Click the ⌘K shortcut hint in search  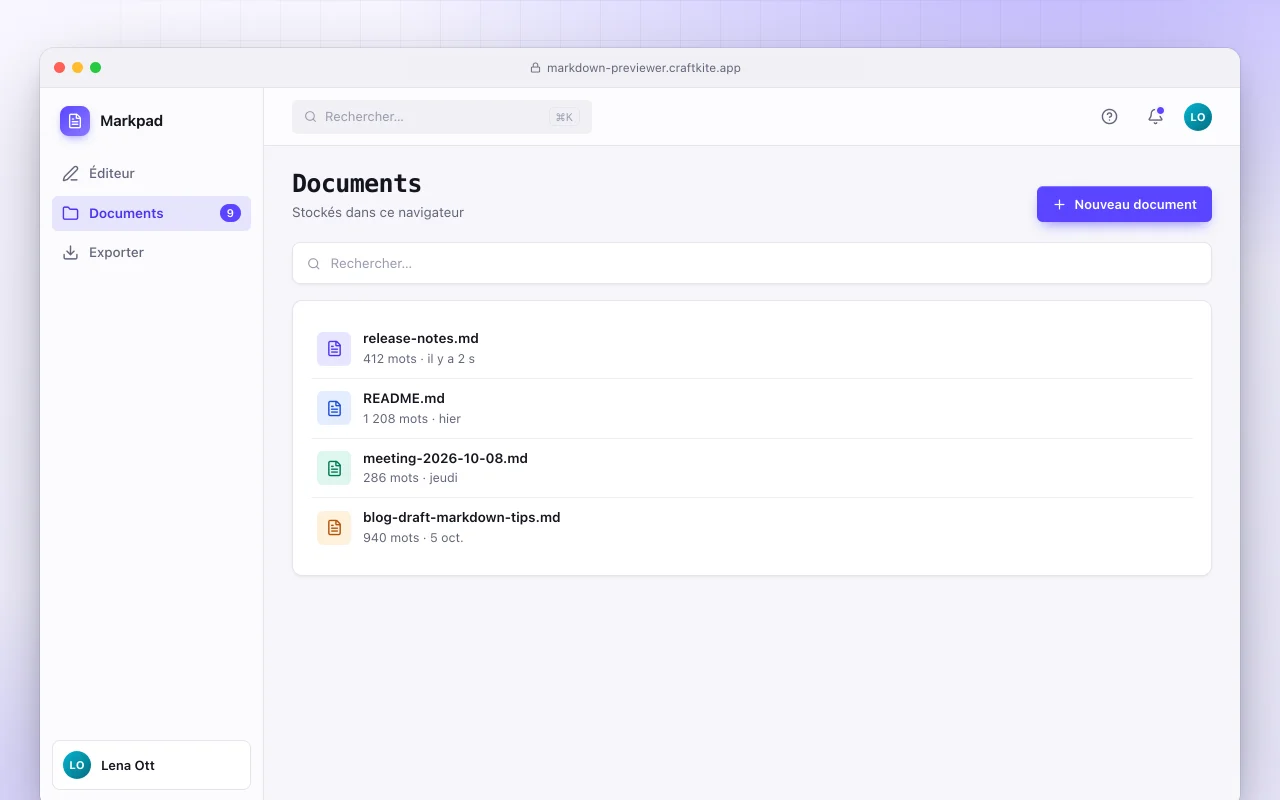pyautogui.click(x=564, y=117)
